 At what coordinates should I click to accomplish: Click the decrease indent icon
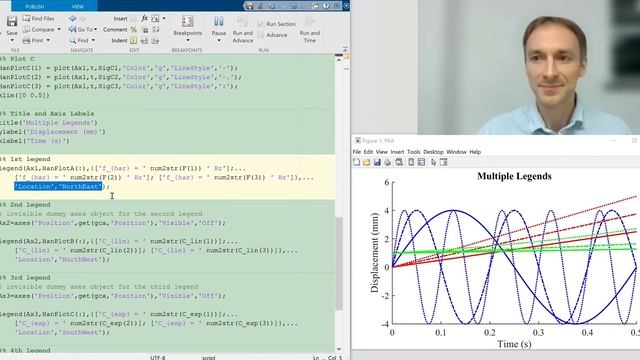pyautogui.click(x=155, y=40)
